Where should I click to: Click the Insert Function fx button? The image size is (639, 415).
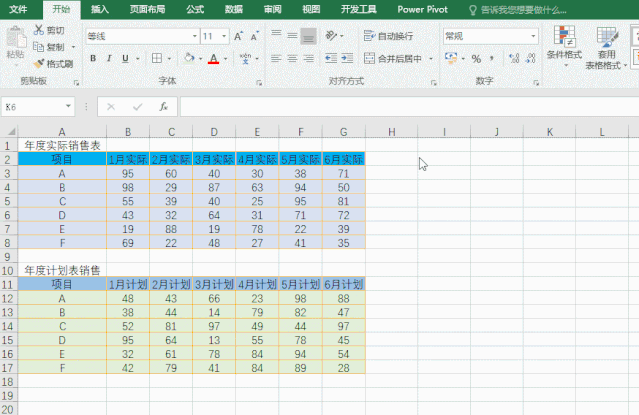[163, 107]
